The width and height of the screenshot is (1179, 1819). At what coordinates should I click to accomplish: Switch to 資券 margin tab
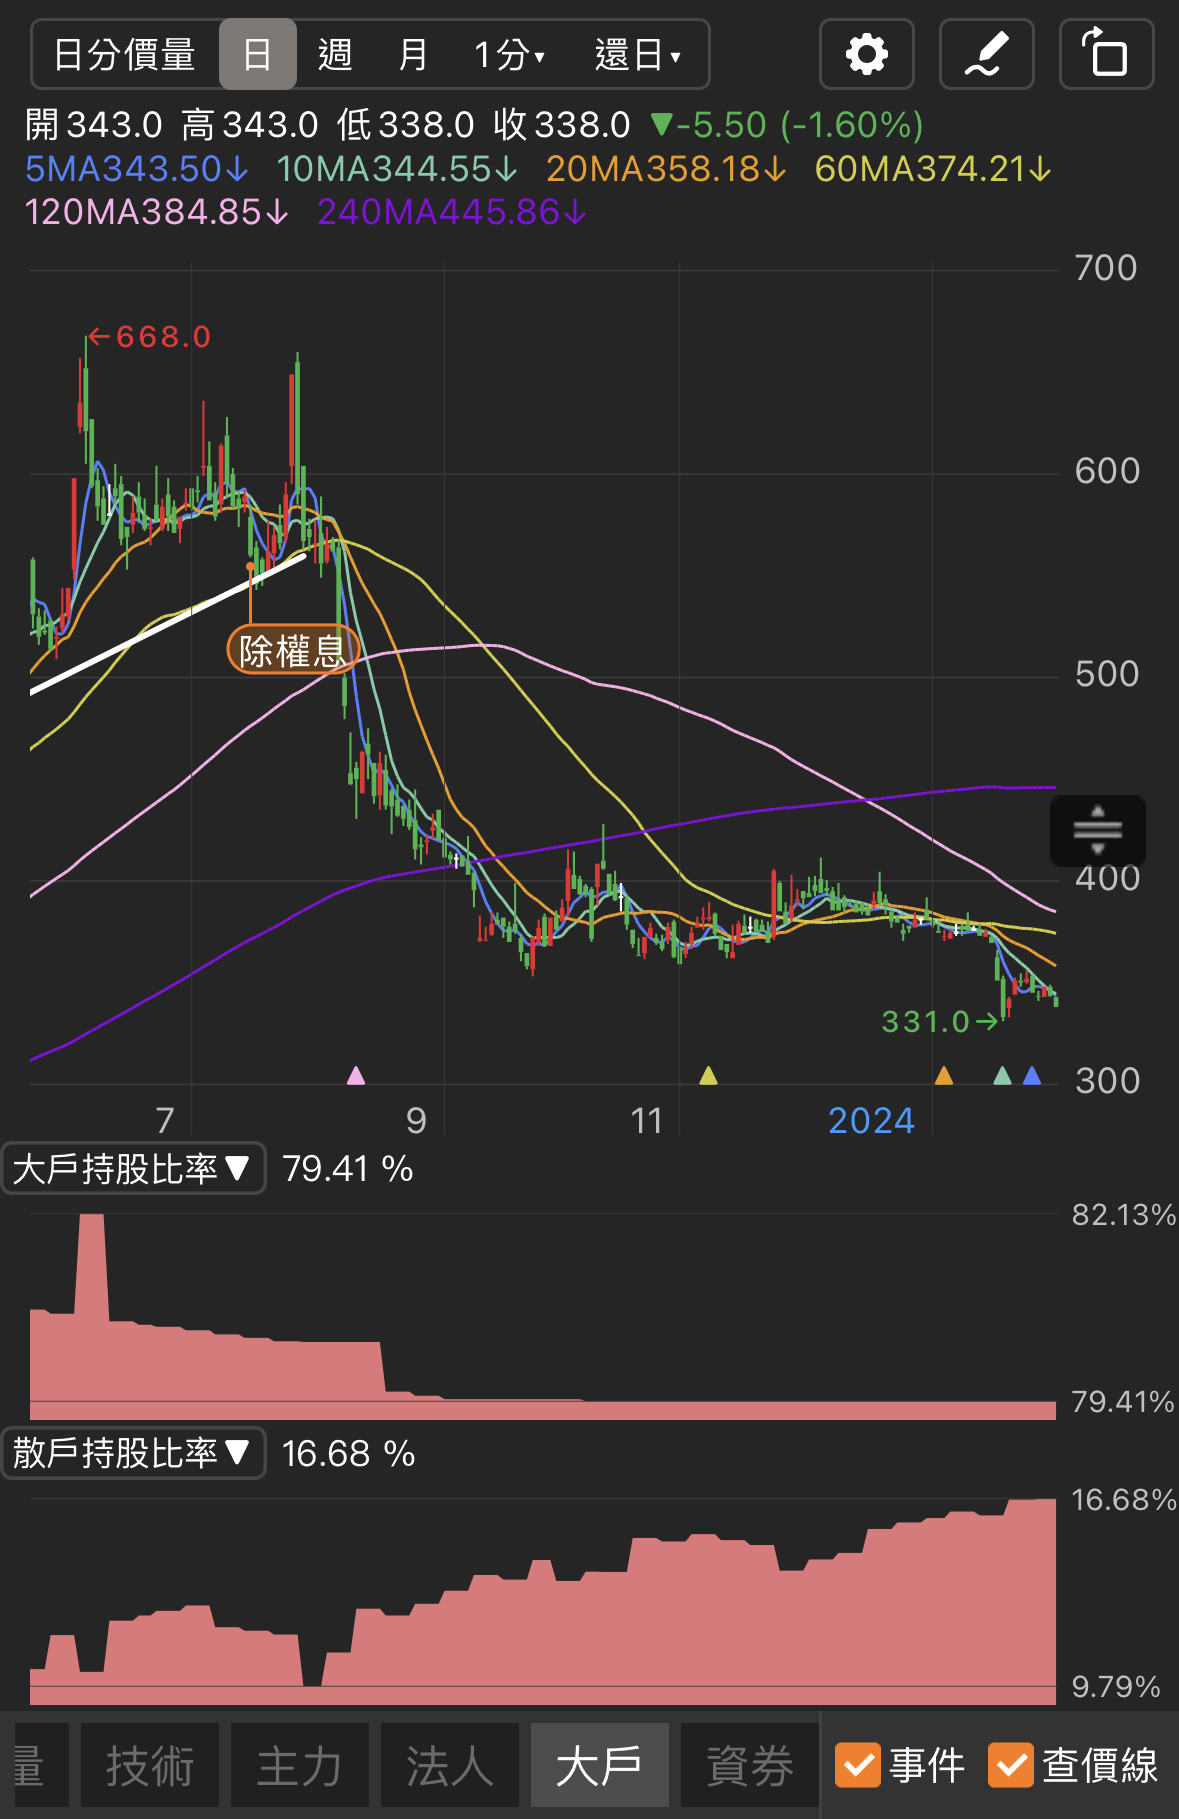point(749,1765)
